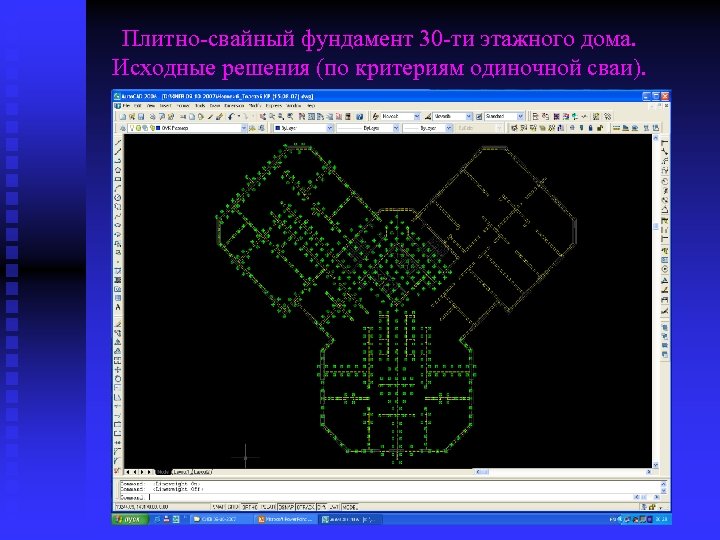720x540 pixels.
Task: Click the Text Style icon
Action: (x=375, y=116)
